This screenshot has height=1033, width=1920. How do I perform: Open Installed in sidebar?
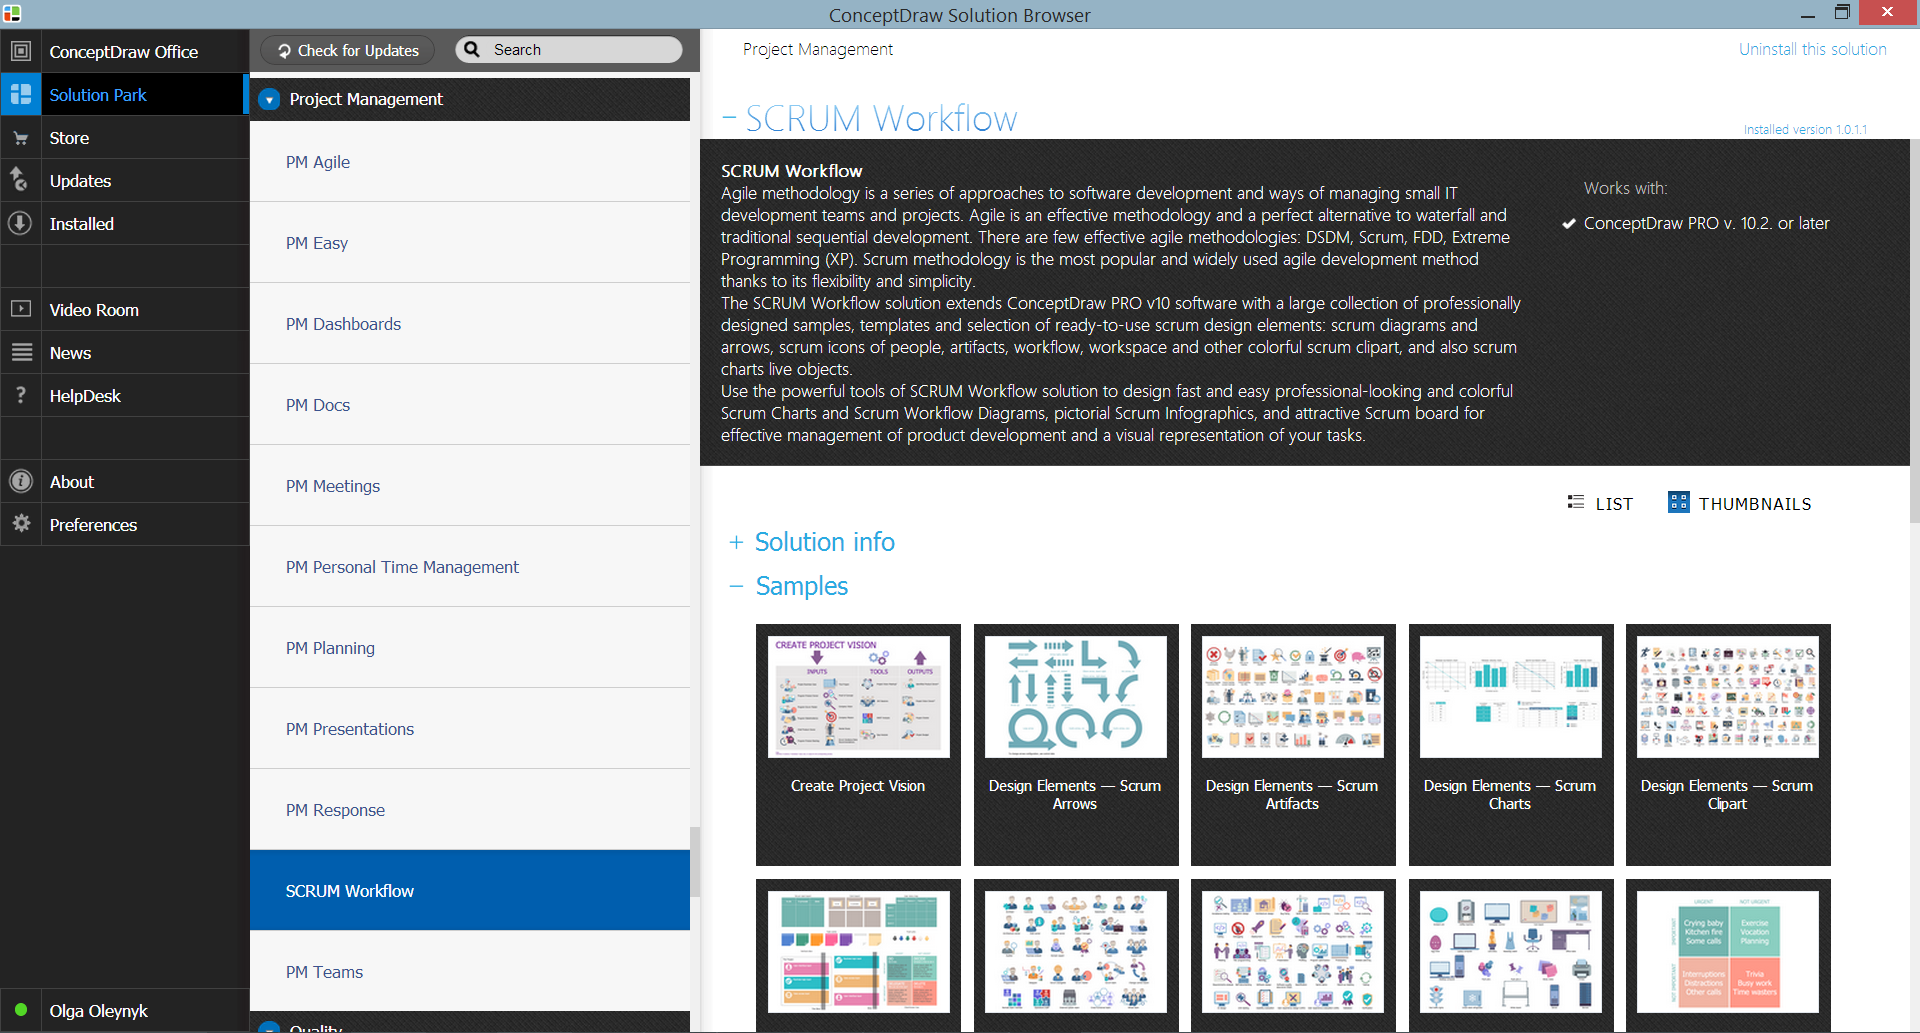[x=124, y=224]
